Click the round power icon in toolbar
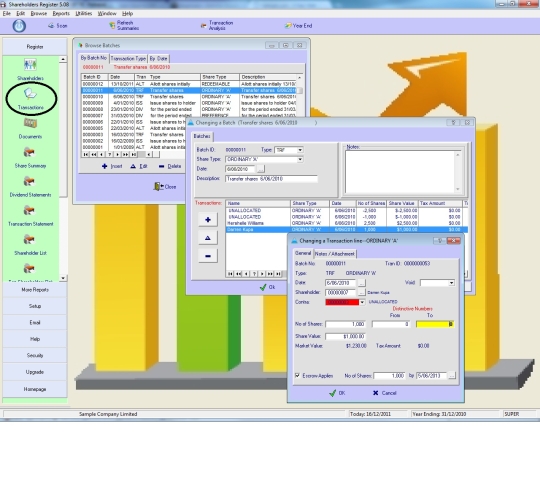Image resolution: width=540 pixels, height=493 pixels. [x=19, y=26]
